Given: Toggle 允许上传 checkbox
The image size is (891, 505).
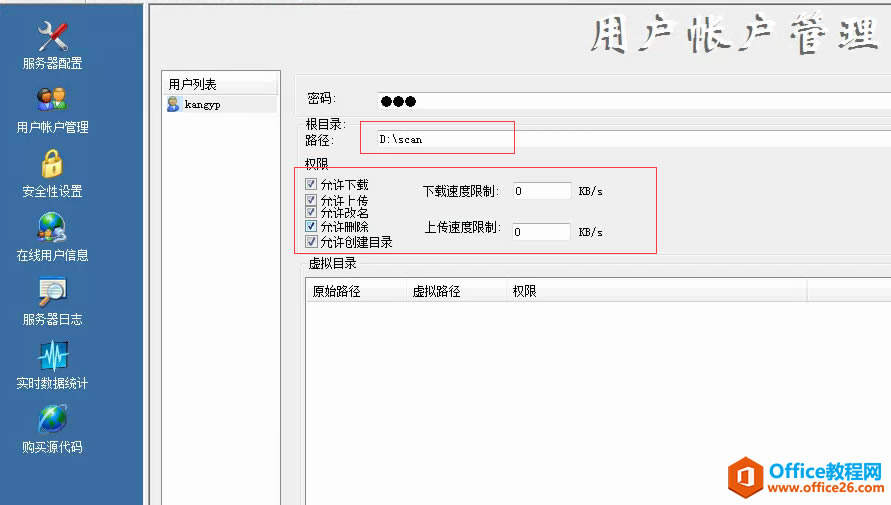Looking at the screenshot, I should click(x=311, y=200).
